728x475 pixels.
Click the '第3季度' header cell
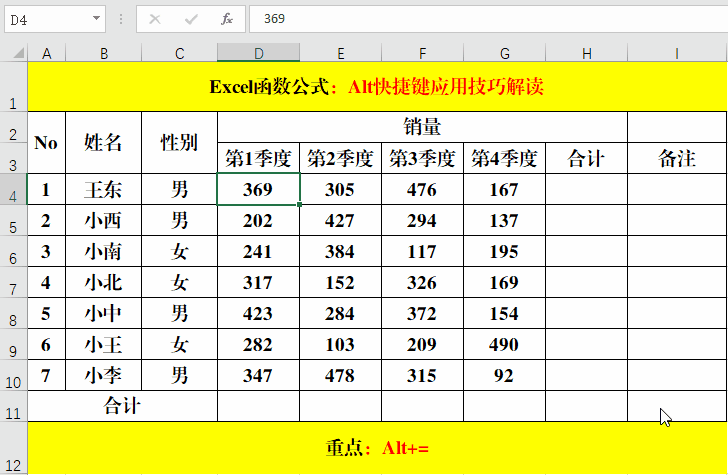tap(422, 158)
